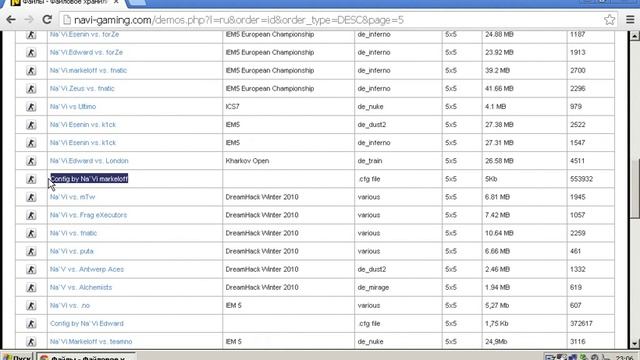The image size is (640, 360).
Task: Open the Na'V vs. Antwerp Aces link
Action: [x=87, y=269]
